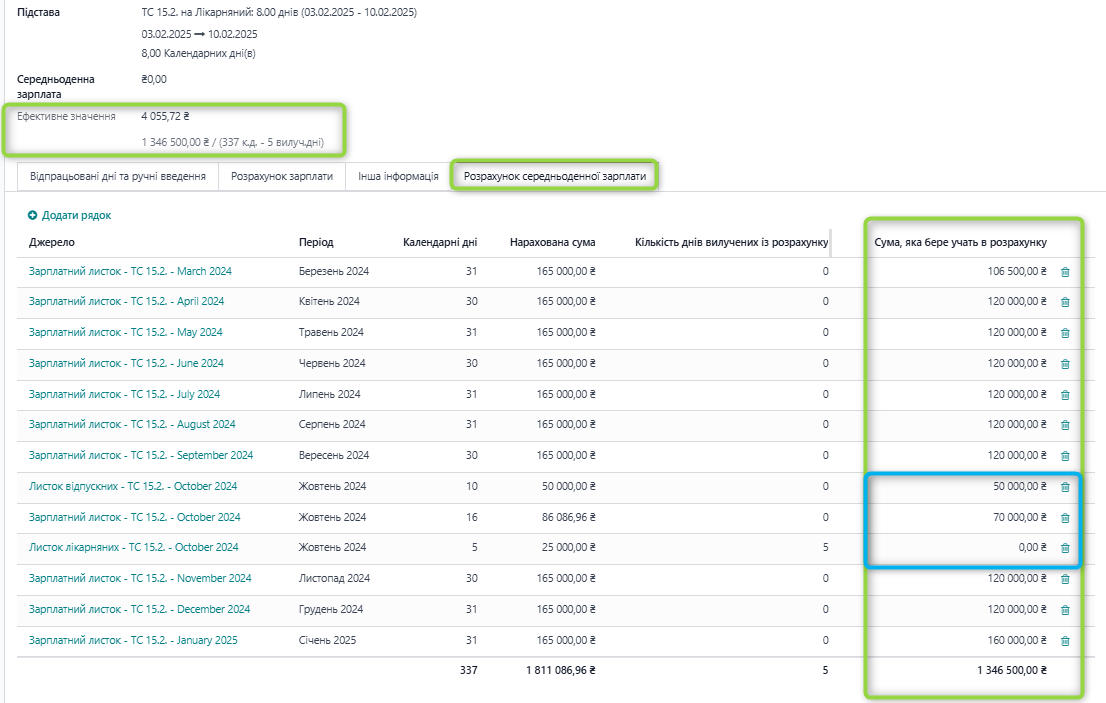The height and width of the screenshot is (703, 1106).
Task: Open payslip link for May 2024
Action: [125, 333]
